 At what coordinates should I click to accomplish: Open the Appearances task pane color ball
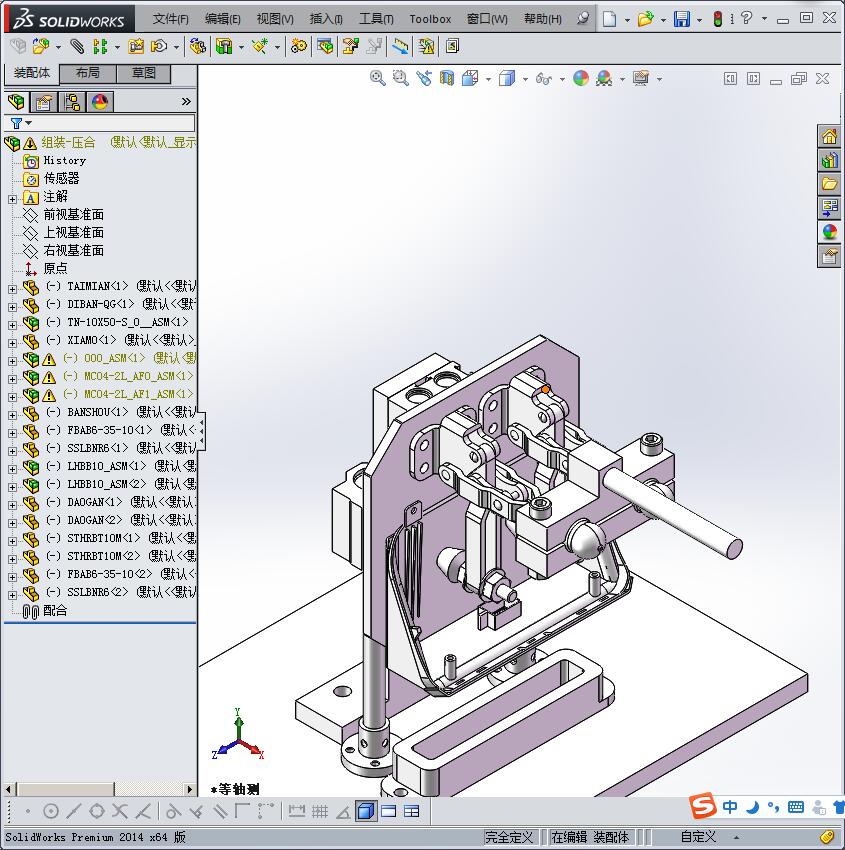829,231
